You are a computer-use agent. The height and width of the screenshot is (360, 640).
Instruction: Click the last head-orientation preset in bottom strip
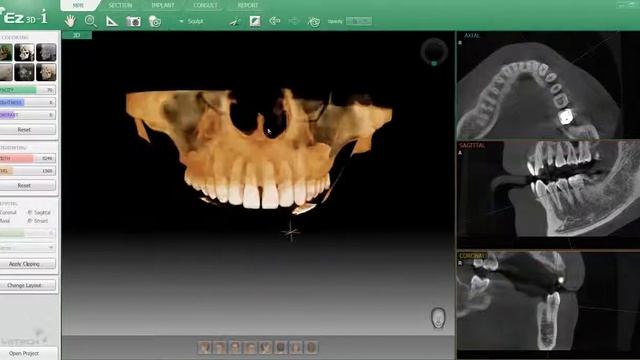311,347
